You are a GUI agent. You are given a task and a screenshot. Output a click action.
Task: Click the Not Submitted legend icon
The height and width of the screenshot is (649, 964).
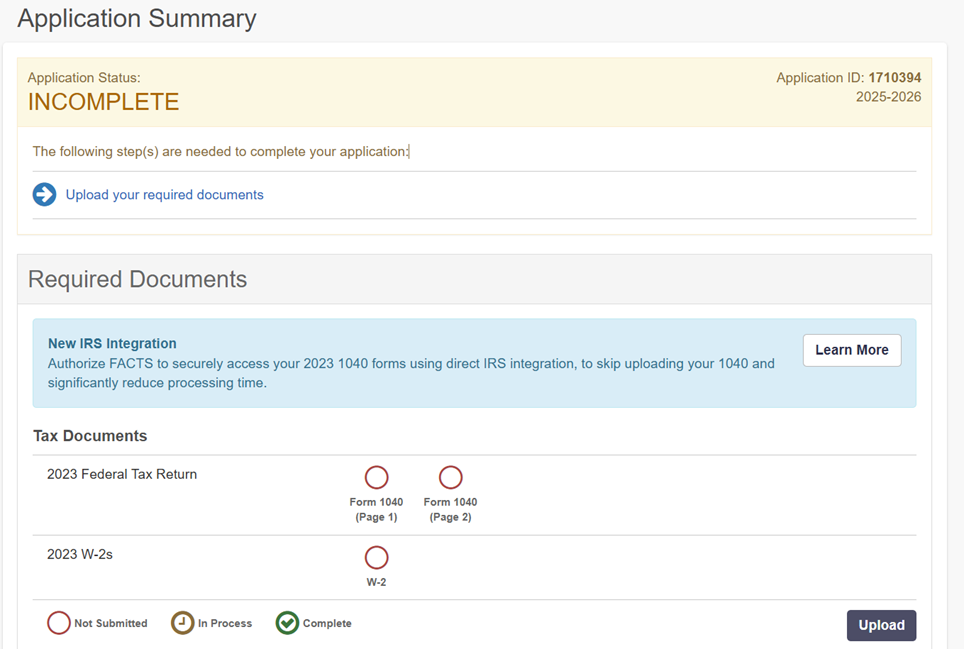[58, 622]
